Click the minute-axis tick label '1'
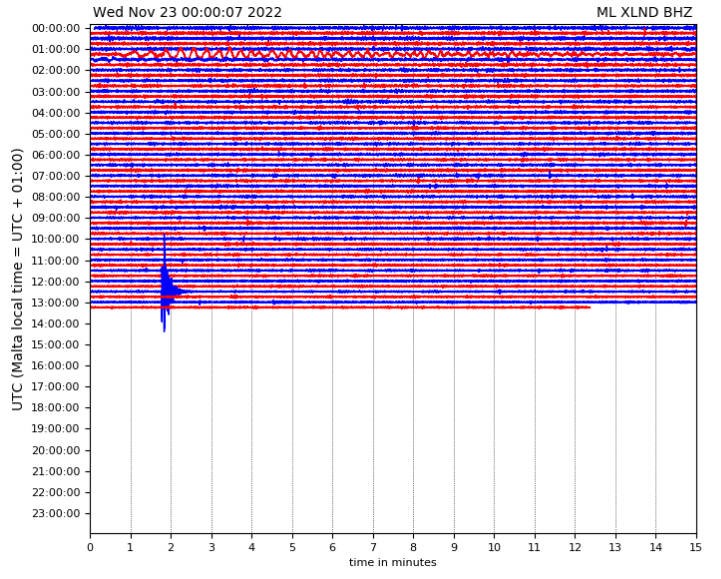721x579 pixels. click(131, 547)
